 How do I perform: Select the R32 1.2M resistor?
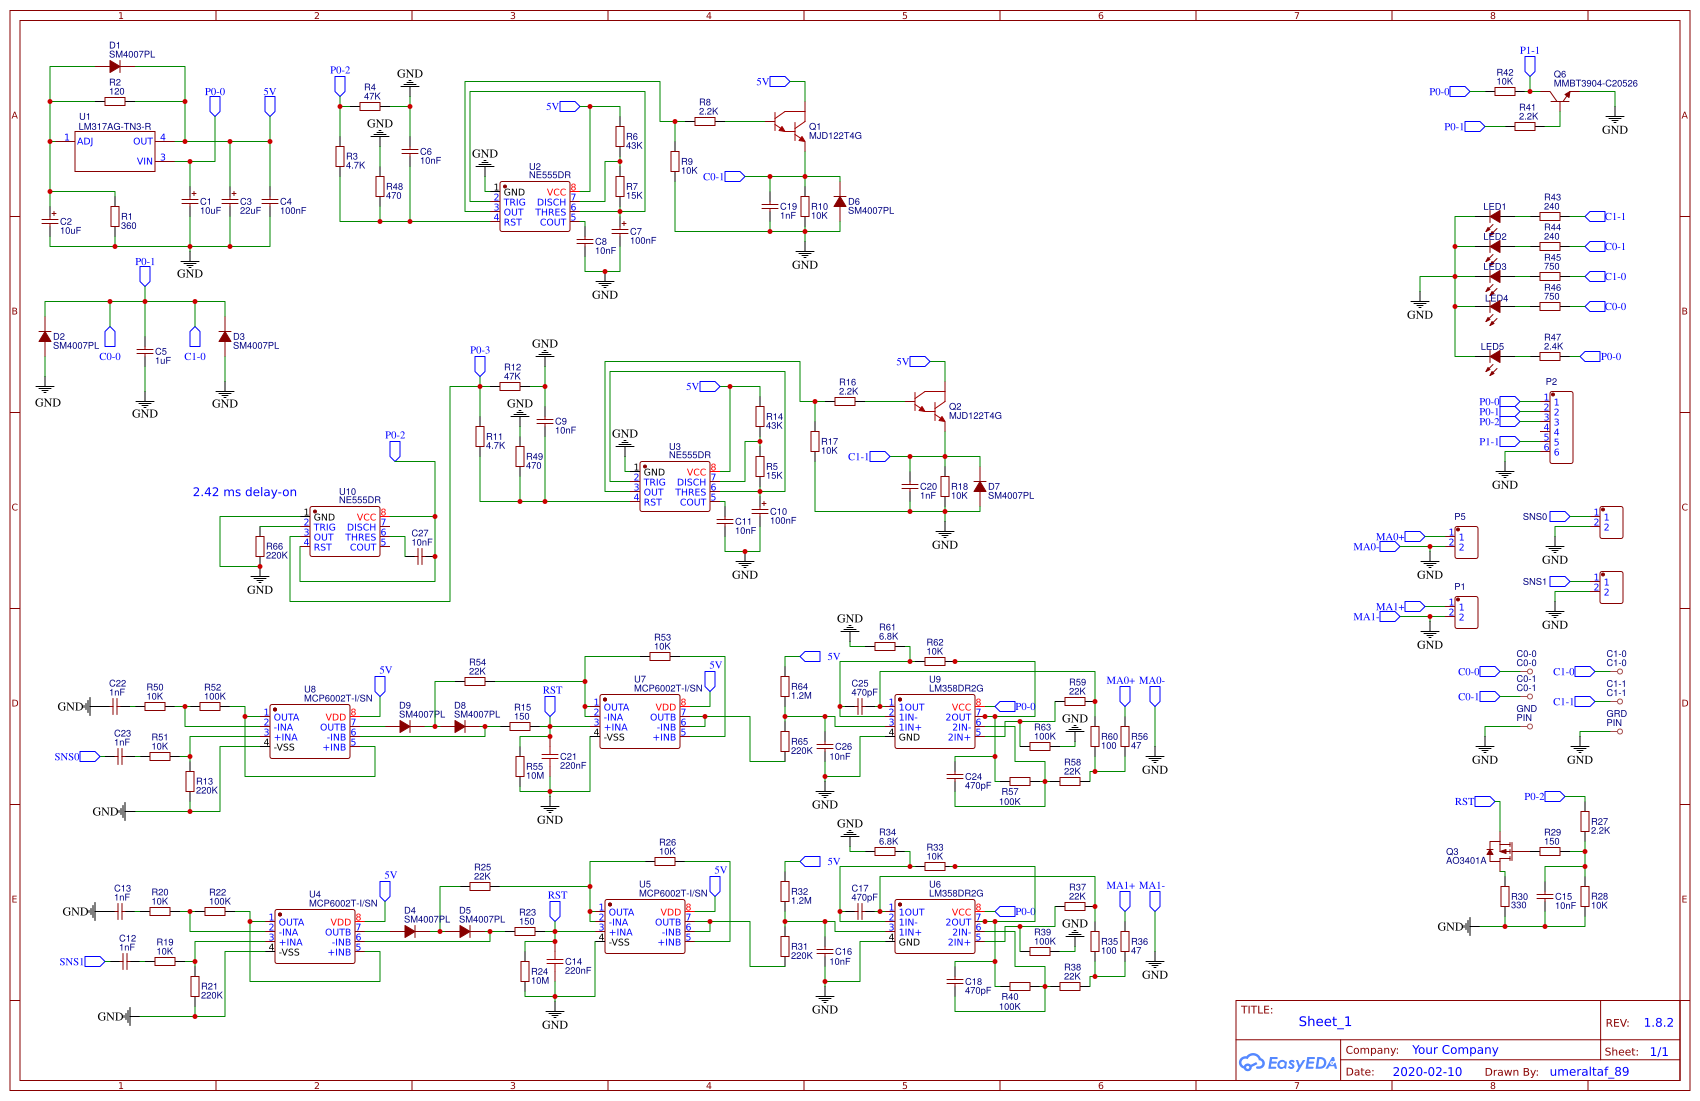[x=785, y=892]
